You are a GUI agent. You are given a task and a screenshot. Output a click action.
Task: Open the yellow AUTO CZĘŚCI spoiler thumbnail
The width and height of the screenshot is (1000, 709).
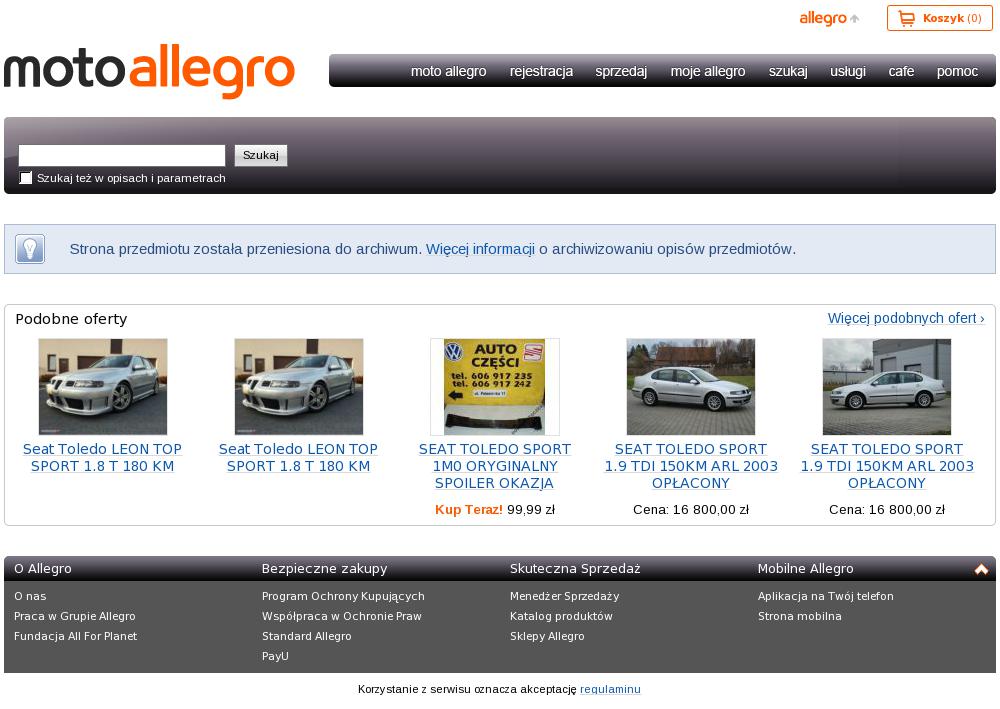pos(495,387)
